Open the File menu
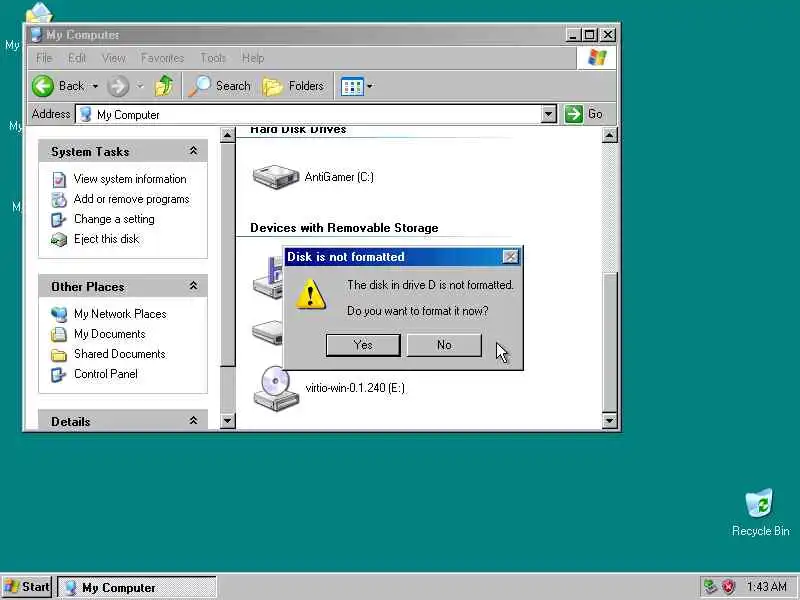The image size is (800, 600). (44, 58)
